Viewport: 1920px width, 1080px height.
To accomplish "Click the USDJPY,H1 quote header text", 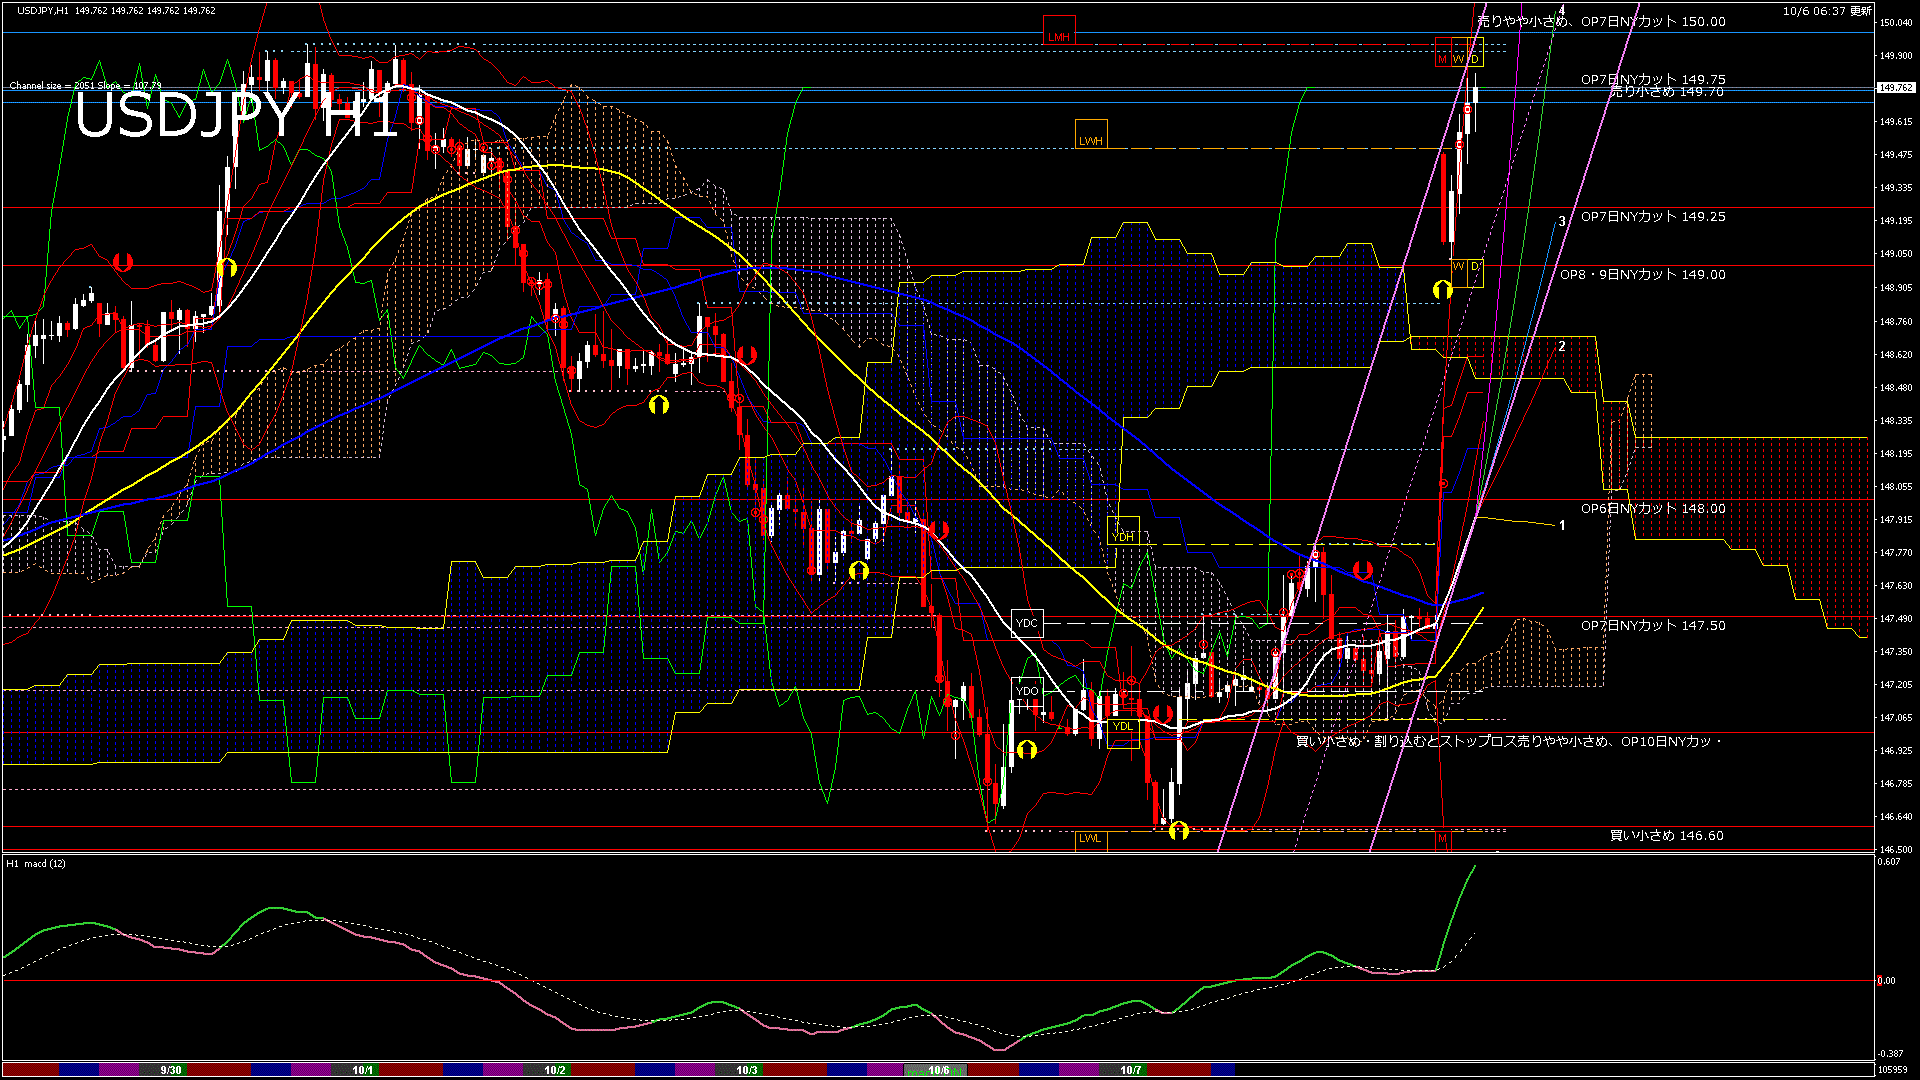I will coord(43,10).
